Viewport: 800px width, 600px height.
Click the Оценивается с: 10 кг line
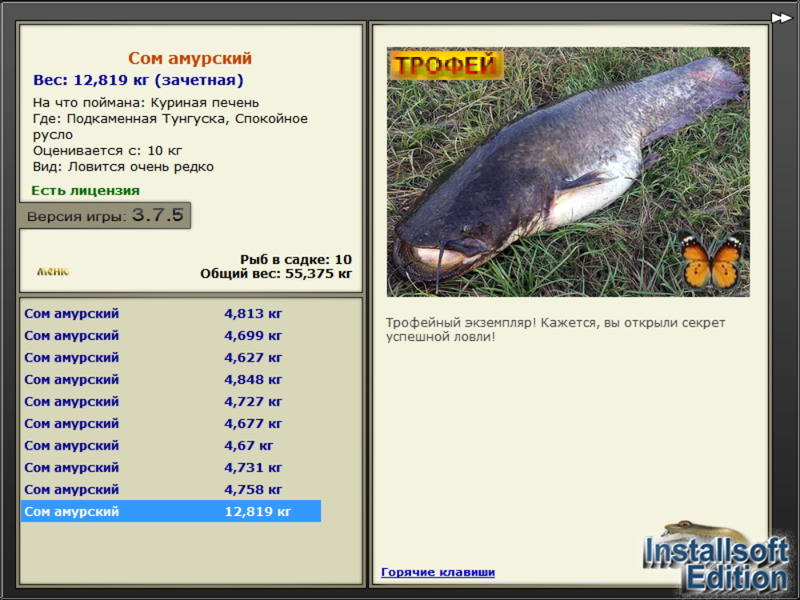click(x=108, y=151)
